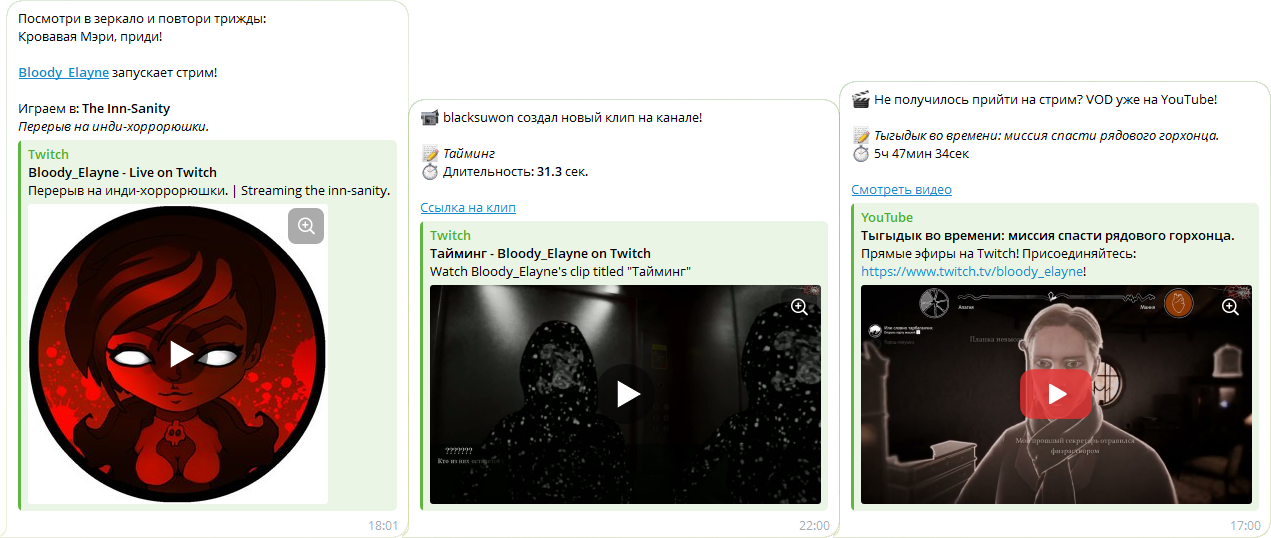
Task: Select 'The Inn-Sanity' game name text
Action: pyautogui.click(x=126, y=109)
